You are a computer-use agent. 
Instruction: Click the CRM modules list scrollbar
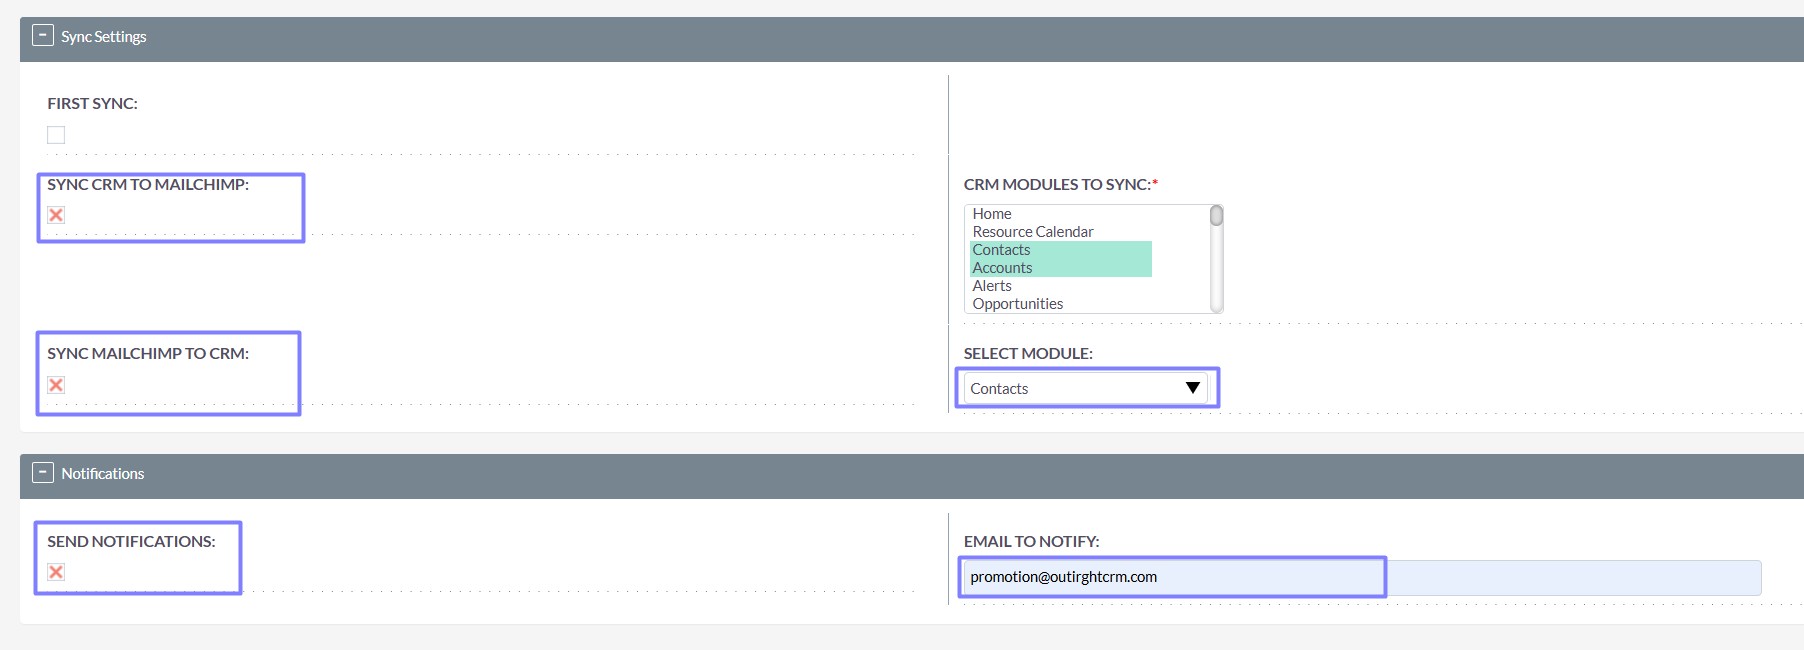click(1216, 260)
